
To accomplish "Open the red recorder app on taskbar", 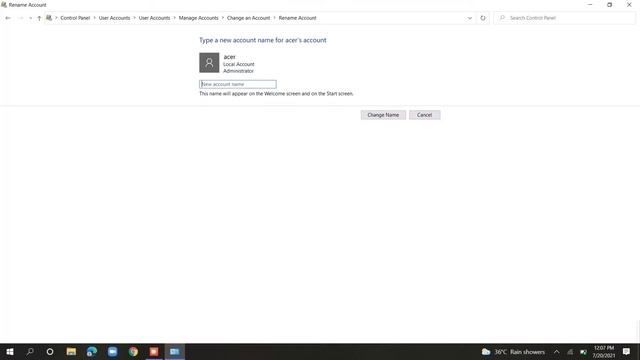I will click(154, 351).
